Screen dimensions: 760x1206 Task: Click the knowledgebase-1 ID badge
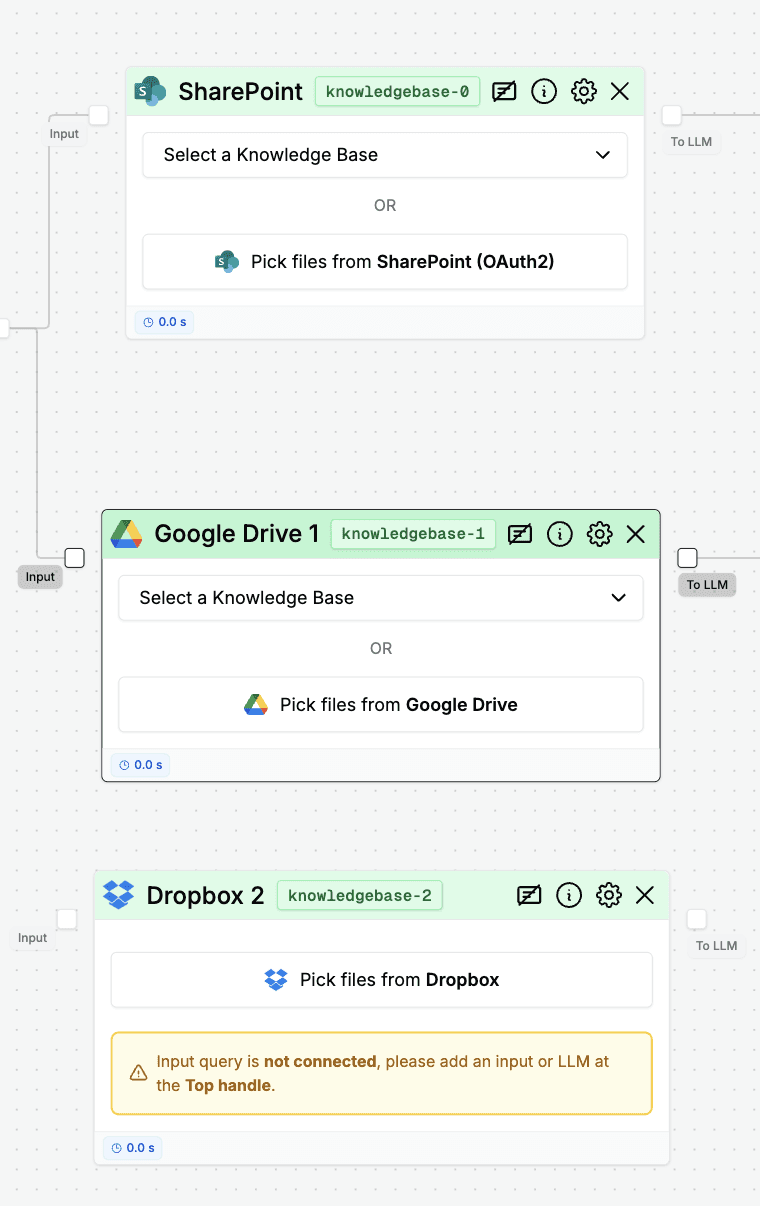click(413, 534)
